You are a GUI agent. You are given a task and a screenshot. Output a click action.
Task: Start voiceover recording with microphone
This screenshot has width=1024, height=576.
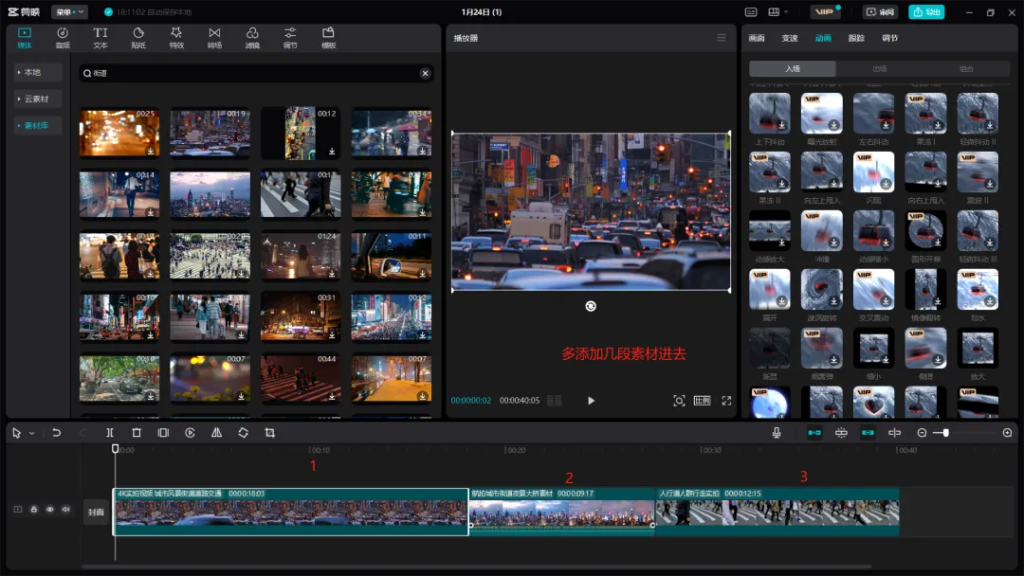pos(776,433)
